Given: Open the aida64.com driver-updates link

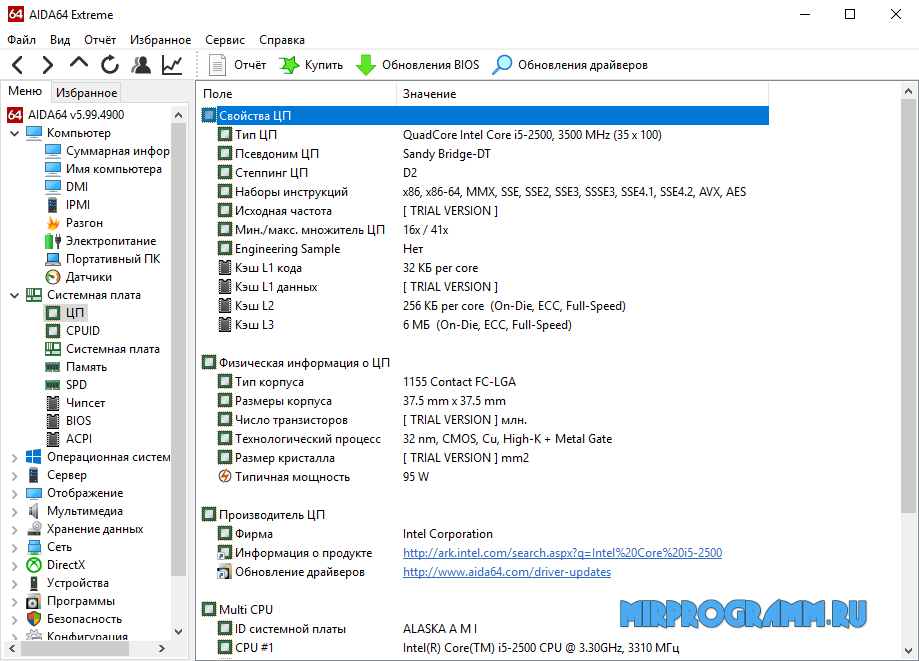Looking at the screenshot, I should [506, 572].
